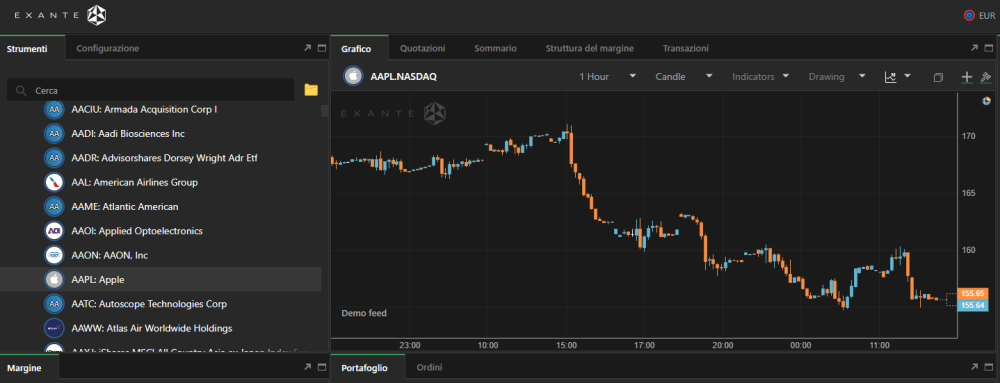Select AAON: AAON, Inc
The height and width of the screenshot is (383, 1000).
point(161,255)
